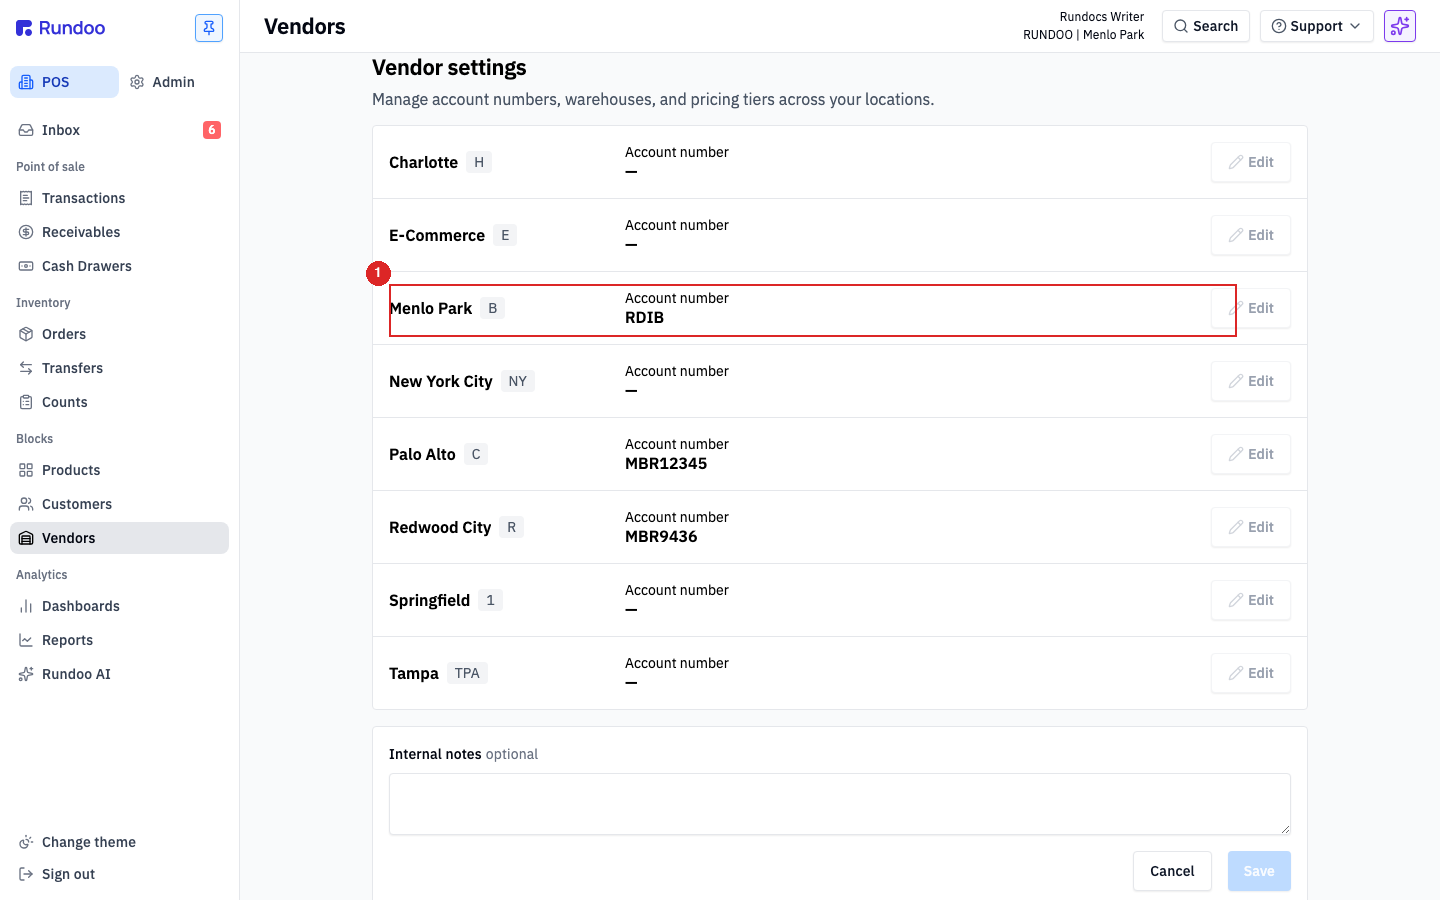1440x900 pixels.
Task: Switch to the Admin tab
Action: point(163,82)
